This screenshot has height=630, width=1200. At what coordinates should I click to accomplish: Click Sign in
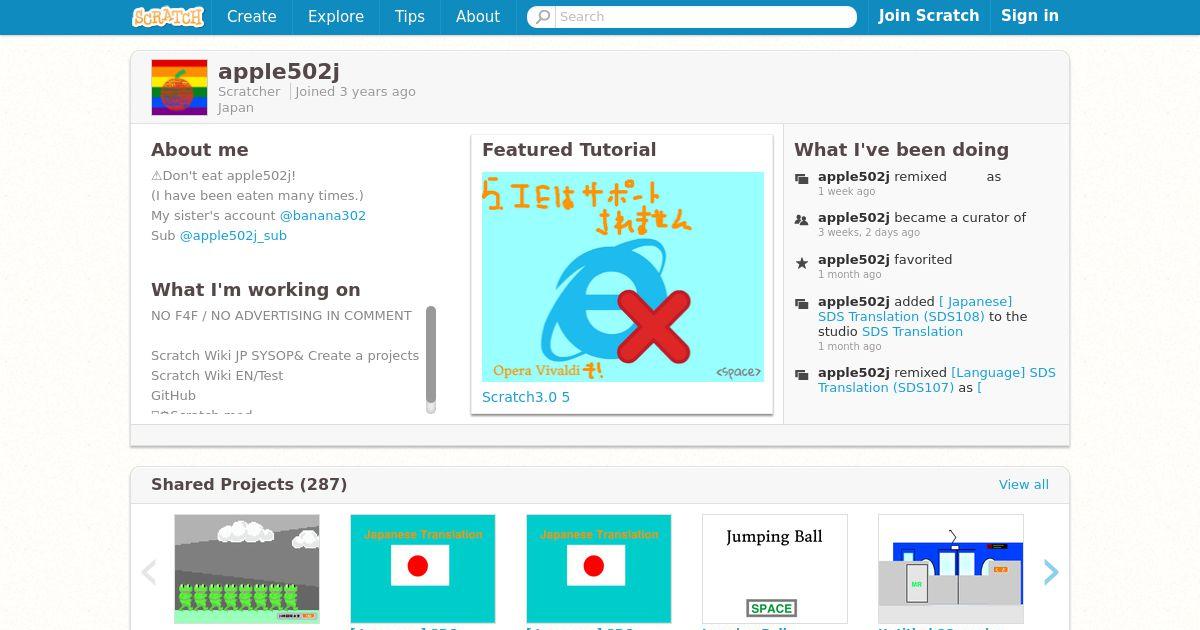(1030, 16)
